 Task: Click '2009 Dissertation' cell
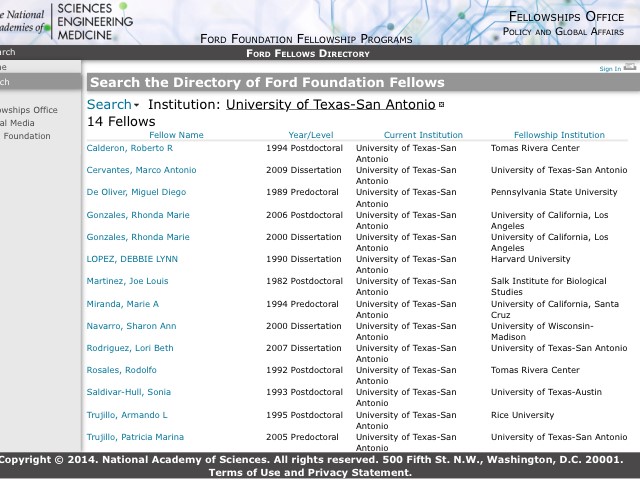coord(304,170)
